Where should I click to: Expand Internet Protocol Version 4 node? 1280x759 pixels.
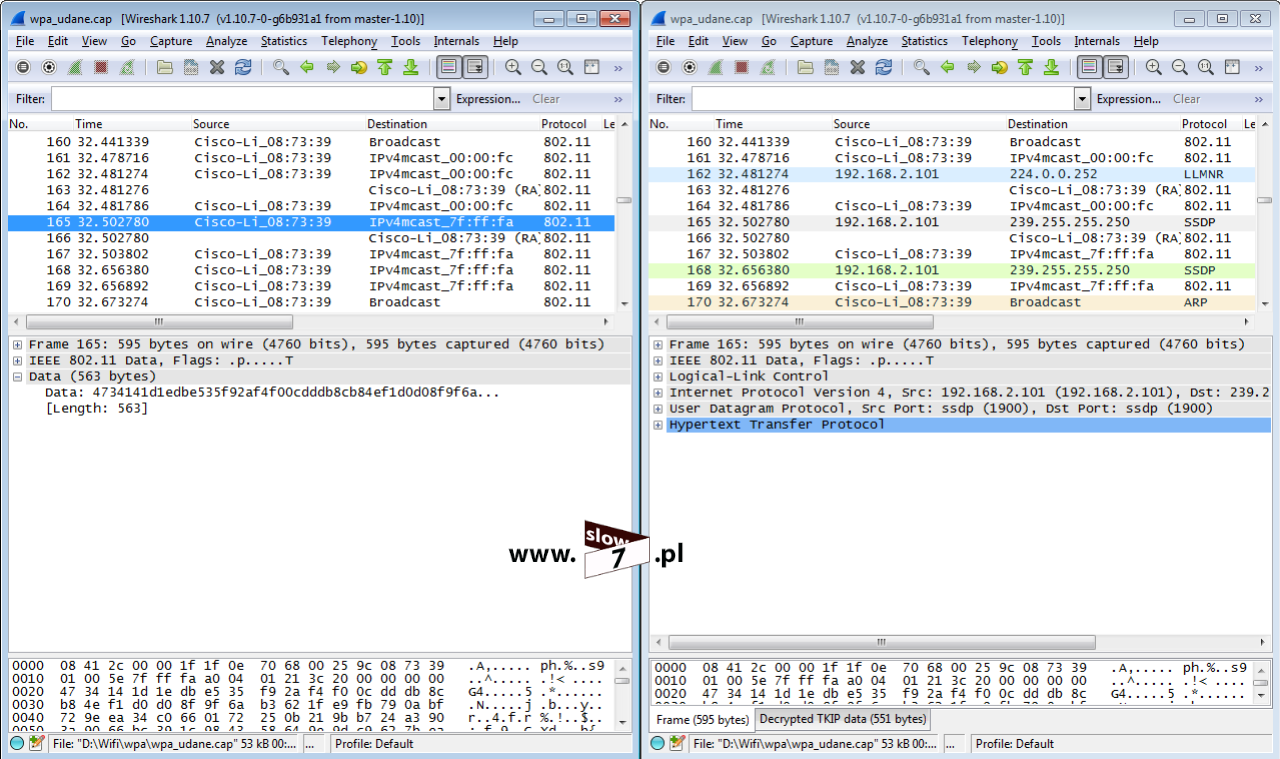pyautogui.click(x=658, y=392)
